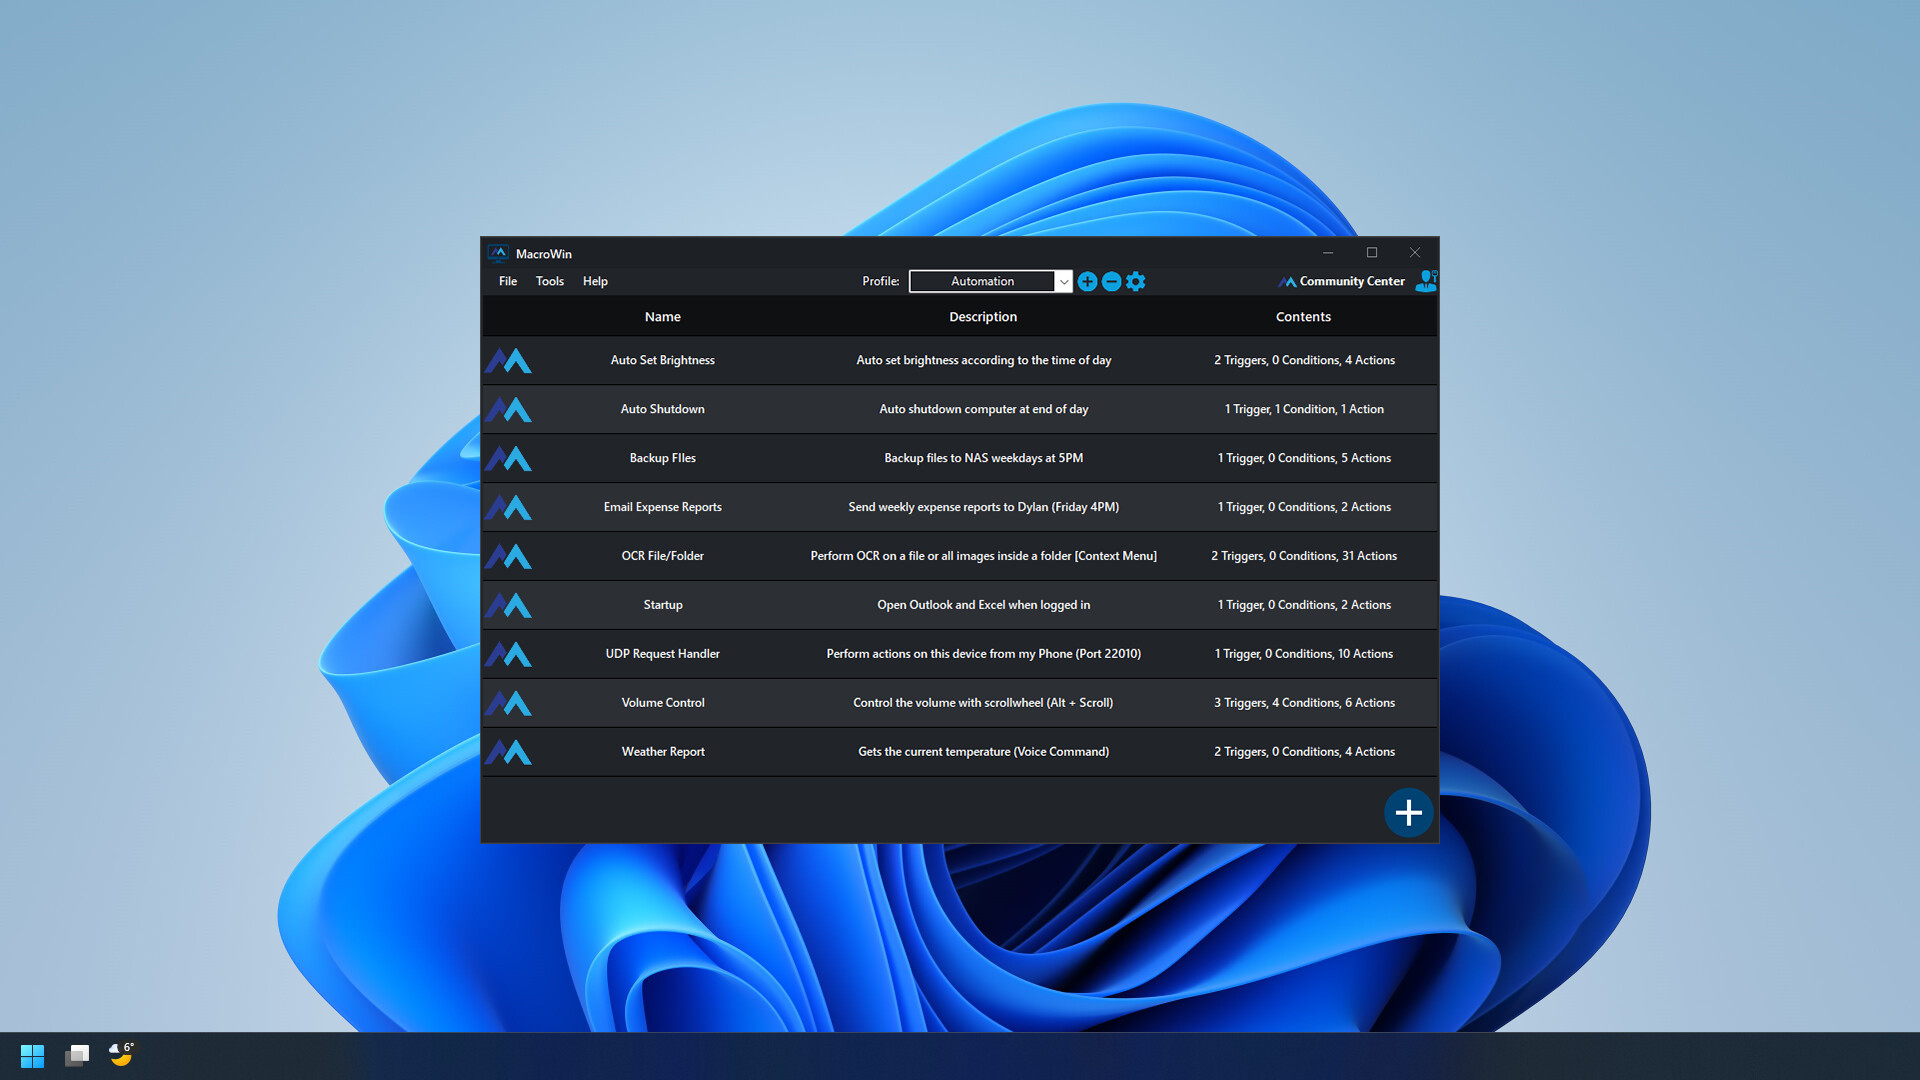Open the File menu
This screenshot has width=1920, height=1080.
tap(507, 281)
